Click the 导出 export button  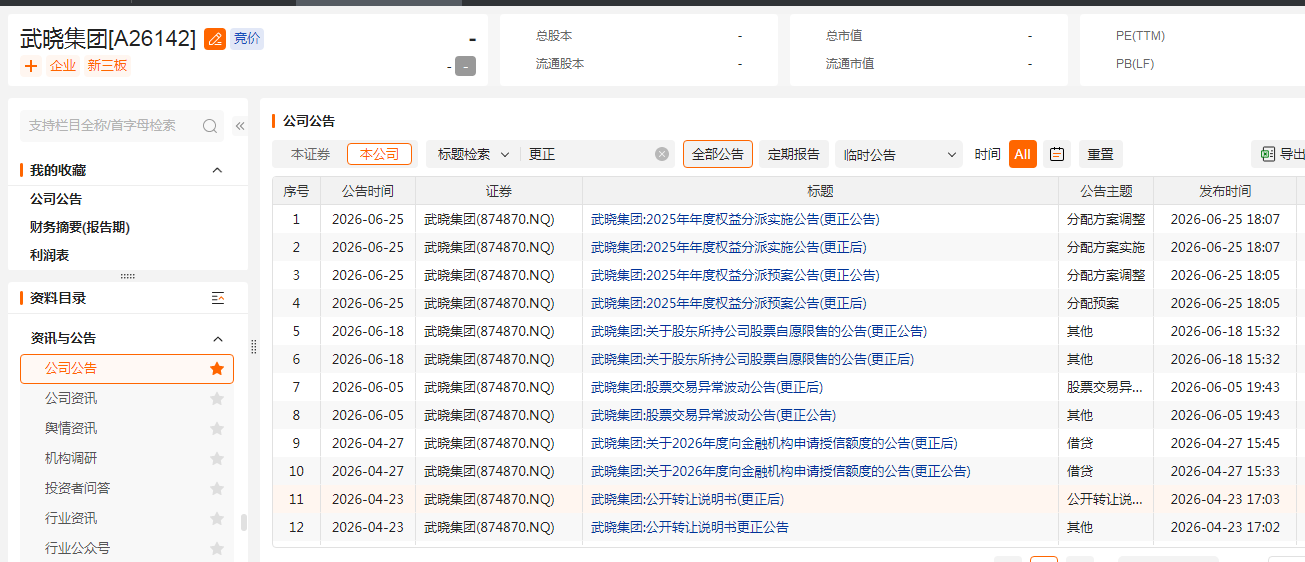pyautogui.click(x=1280, y=154)
